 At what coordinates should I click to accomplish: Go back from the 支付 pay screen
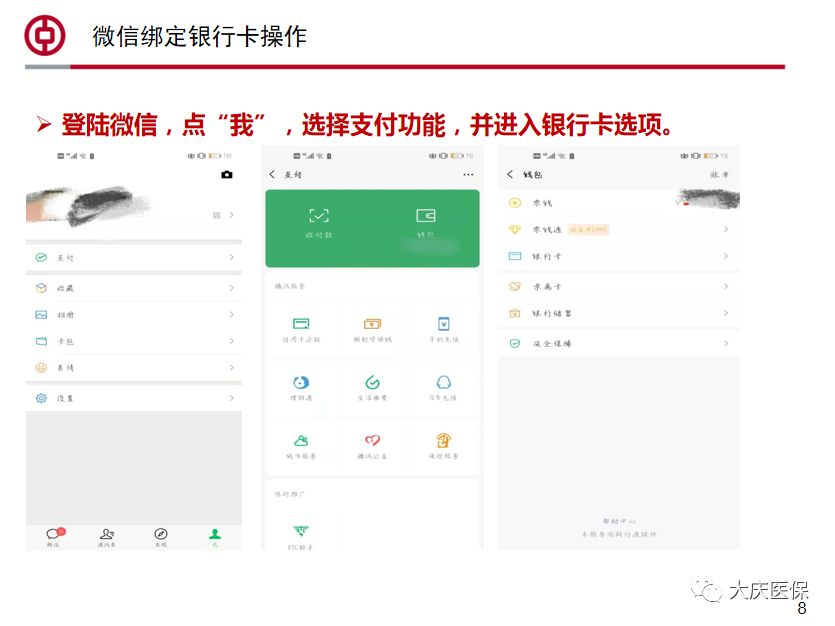[x=273, y=174]
